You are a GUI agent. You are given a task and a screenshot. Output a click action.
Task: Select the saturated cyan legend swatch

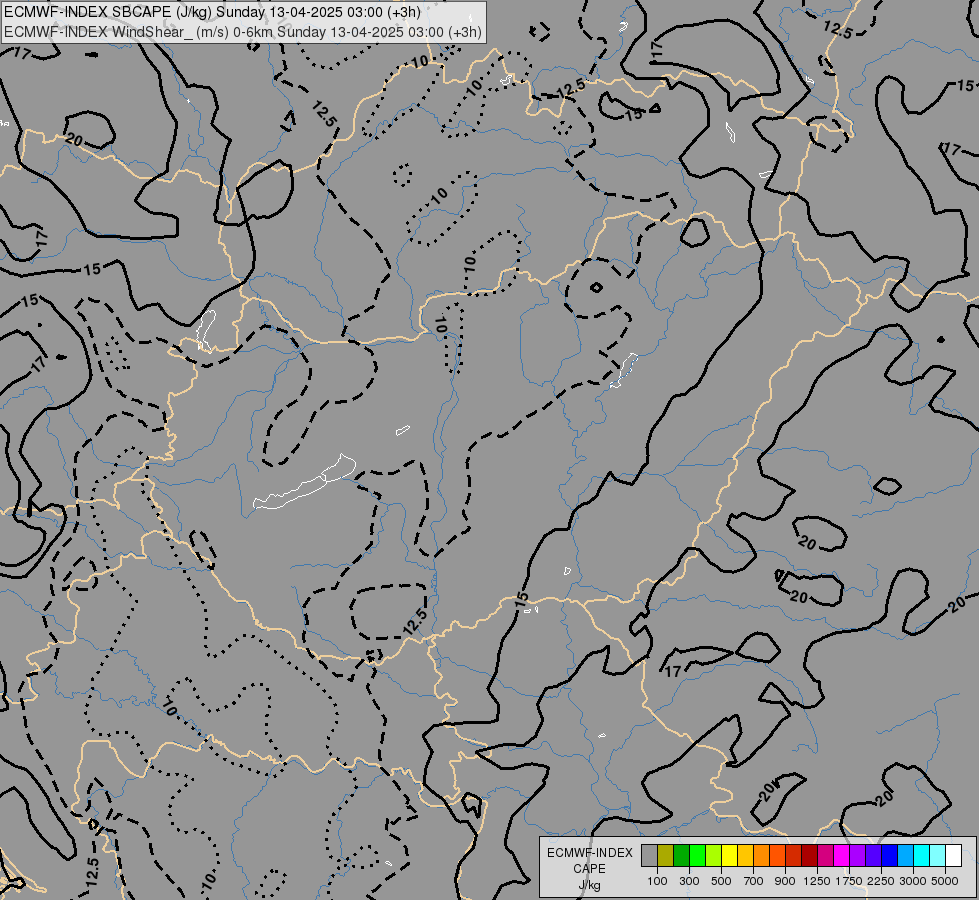click(922, 855)
